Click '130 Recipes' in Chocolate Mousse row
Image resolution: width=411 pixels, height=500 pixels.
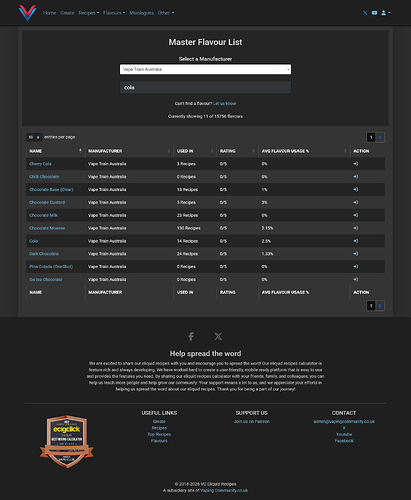tap(189, 228)
